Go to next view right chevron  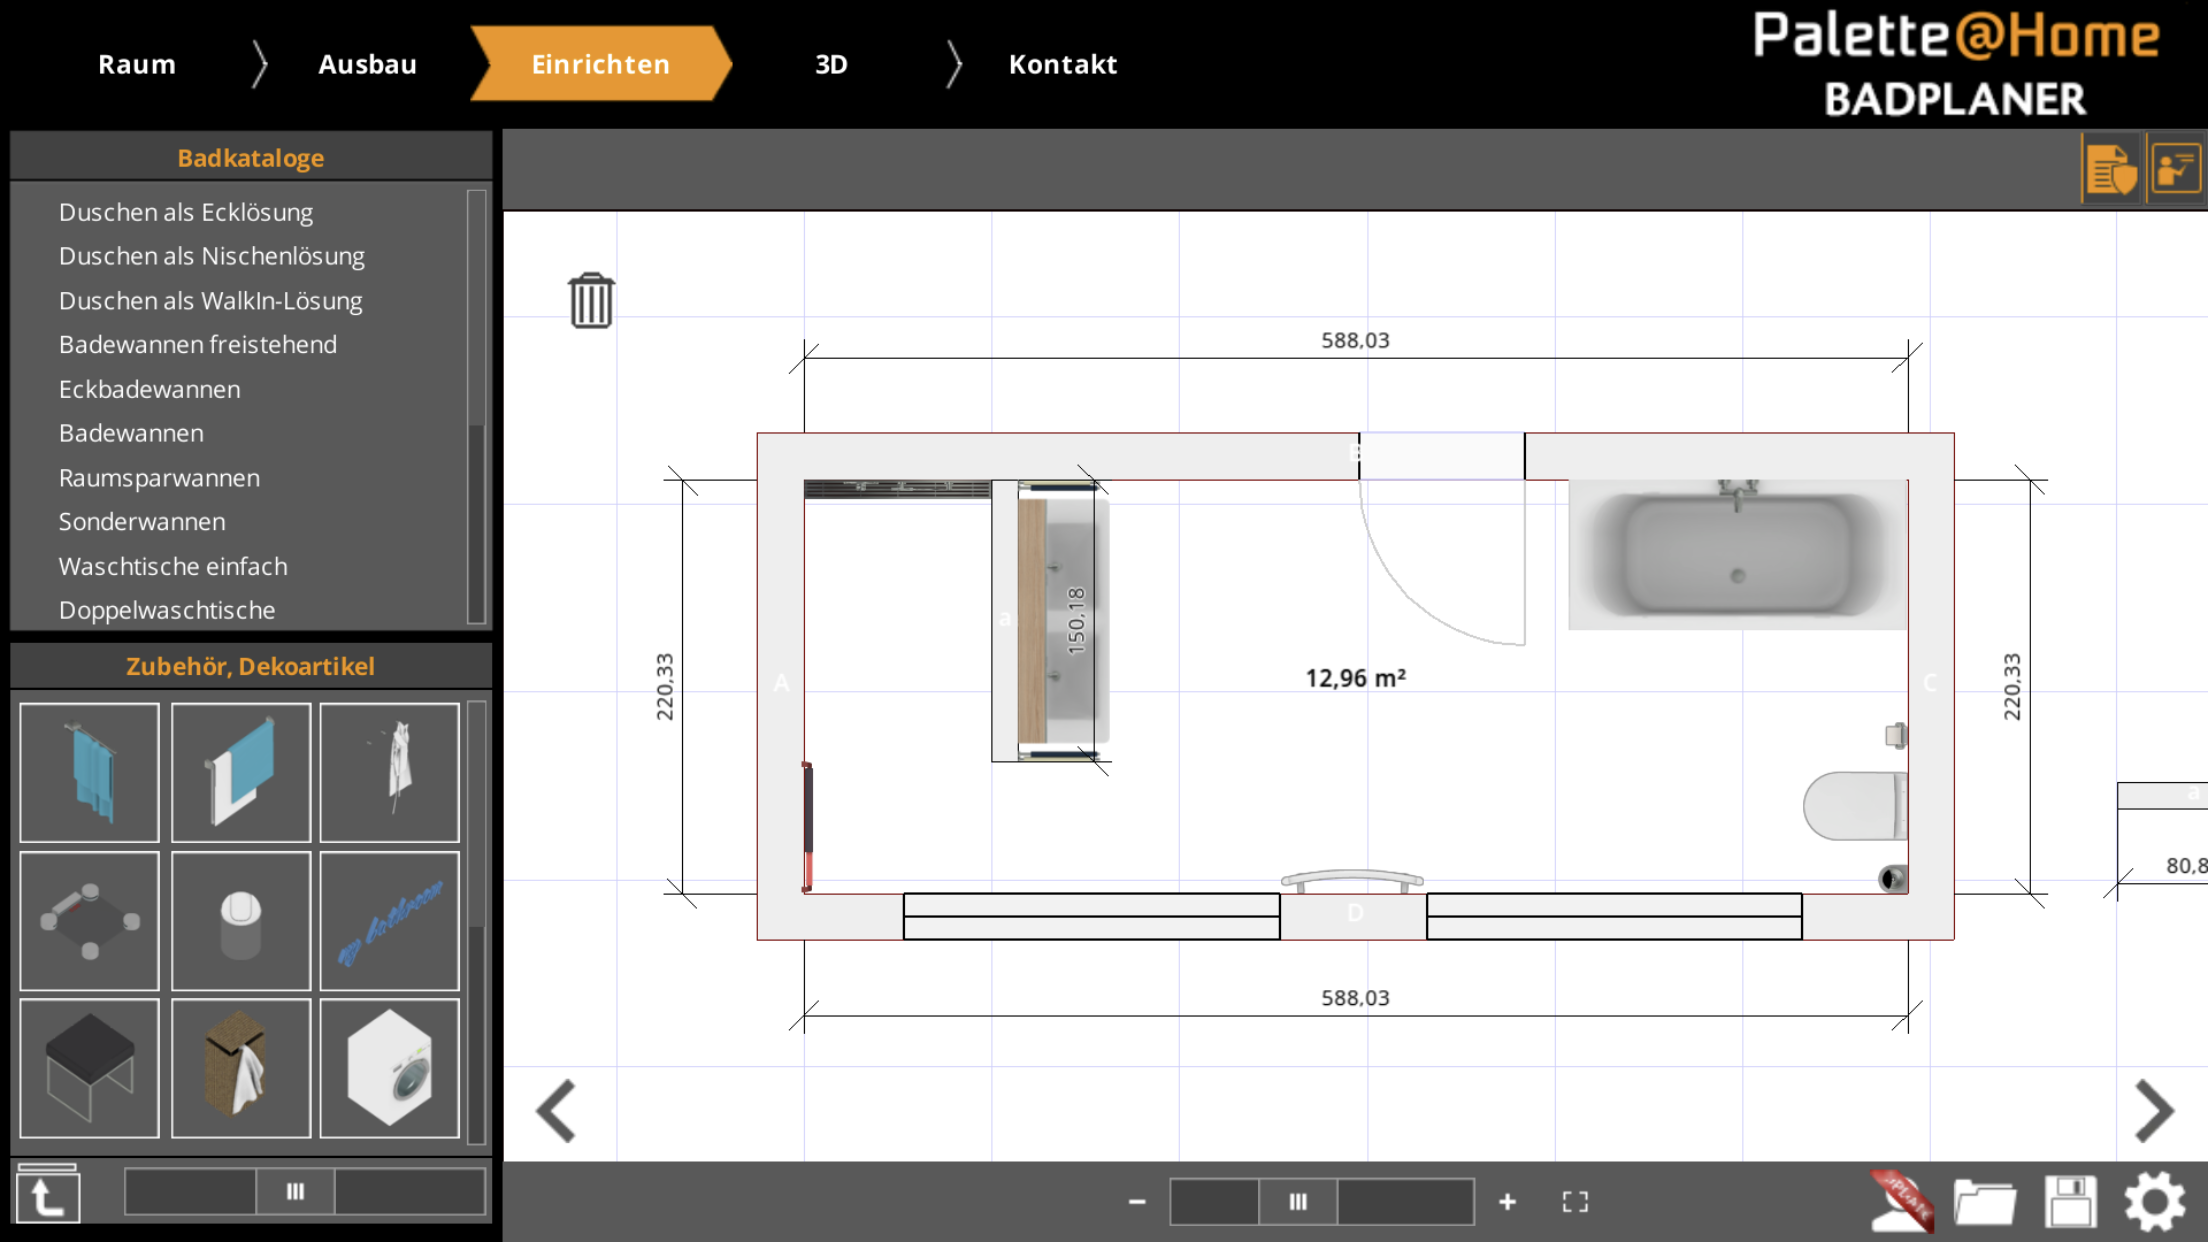point(2153,1110)
